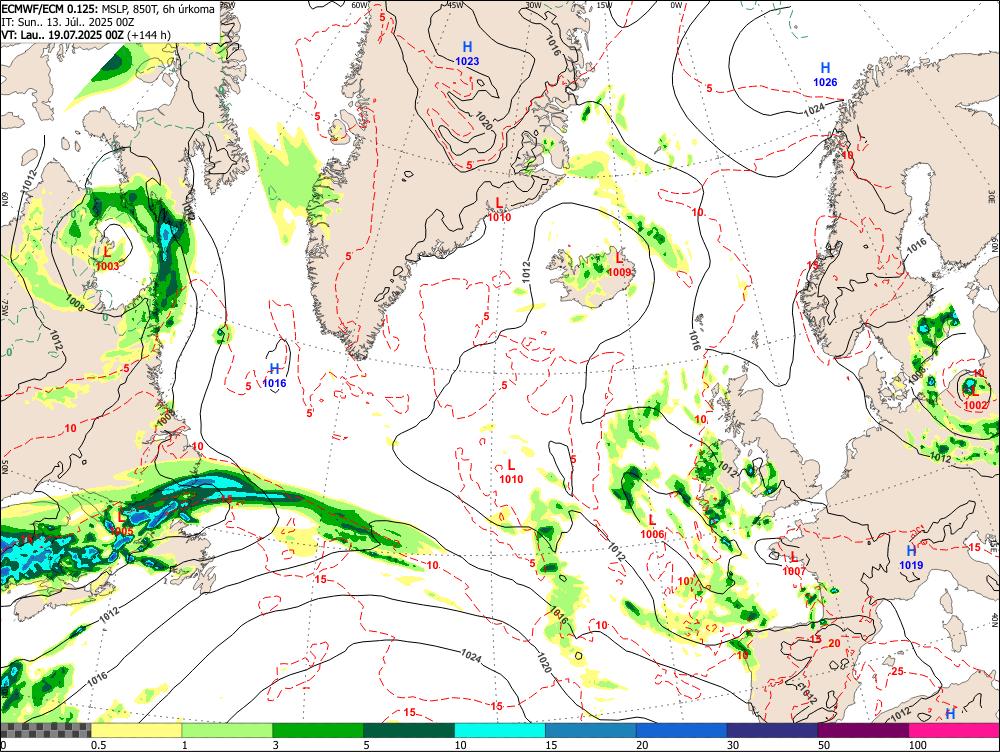Click the purple 50–100 mm legend swatch
Image resolution: width=1000 pixels, height=752 pixels.
click(864, 730)
